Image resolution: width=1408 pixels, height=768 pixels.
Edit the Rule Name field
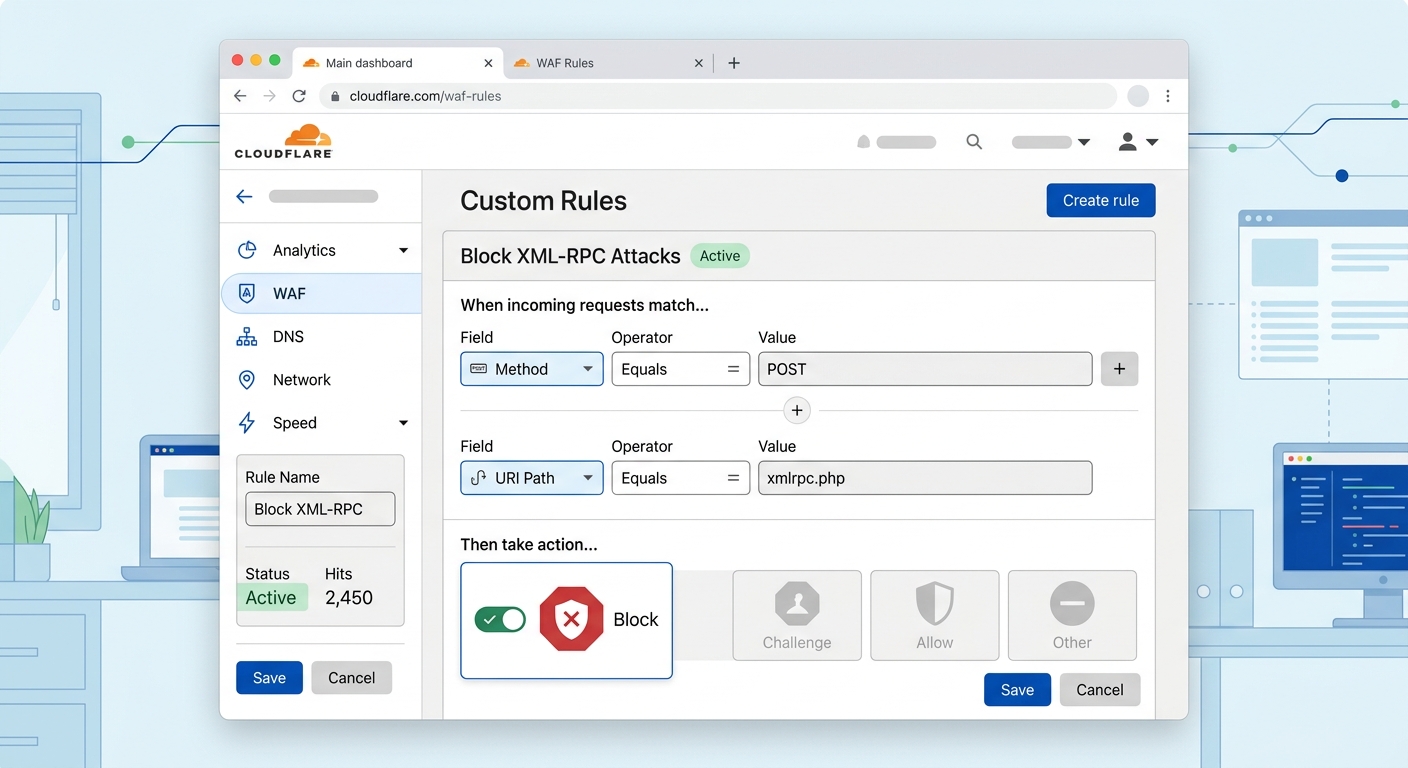[x=320, y=509]
